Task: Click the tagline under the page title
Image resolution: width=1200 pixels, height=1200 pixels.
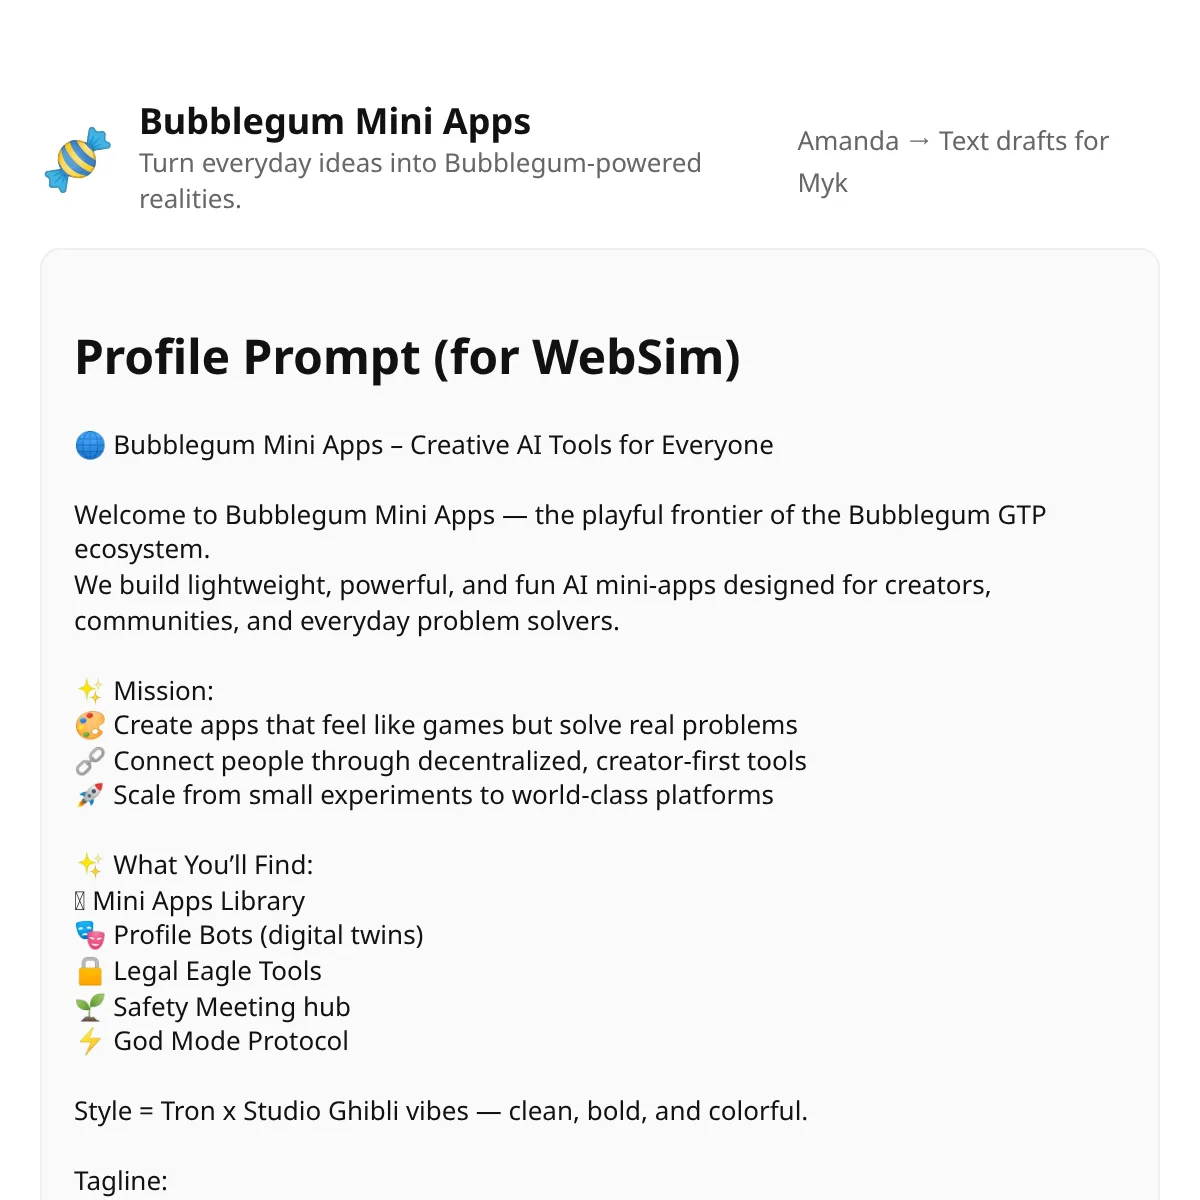Action: coord(420,181)
